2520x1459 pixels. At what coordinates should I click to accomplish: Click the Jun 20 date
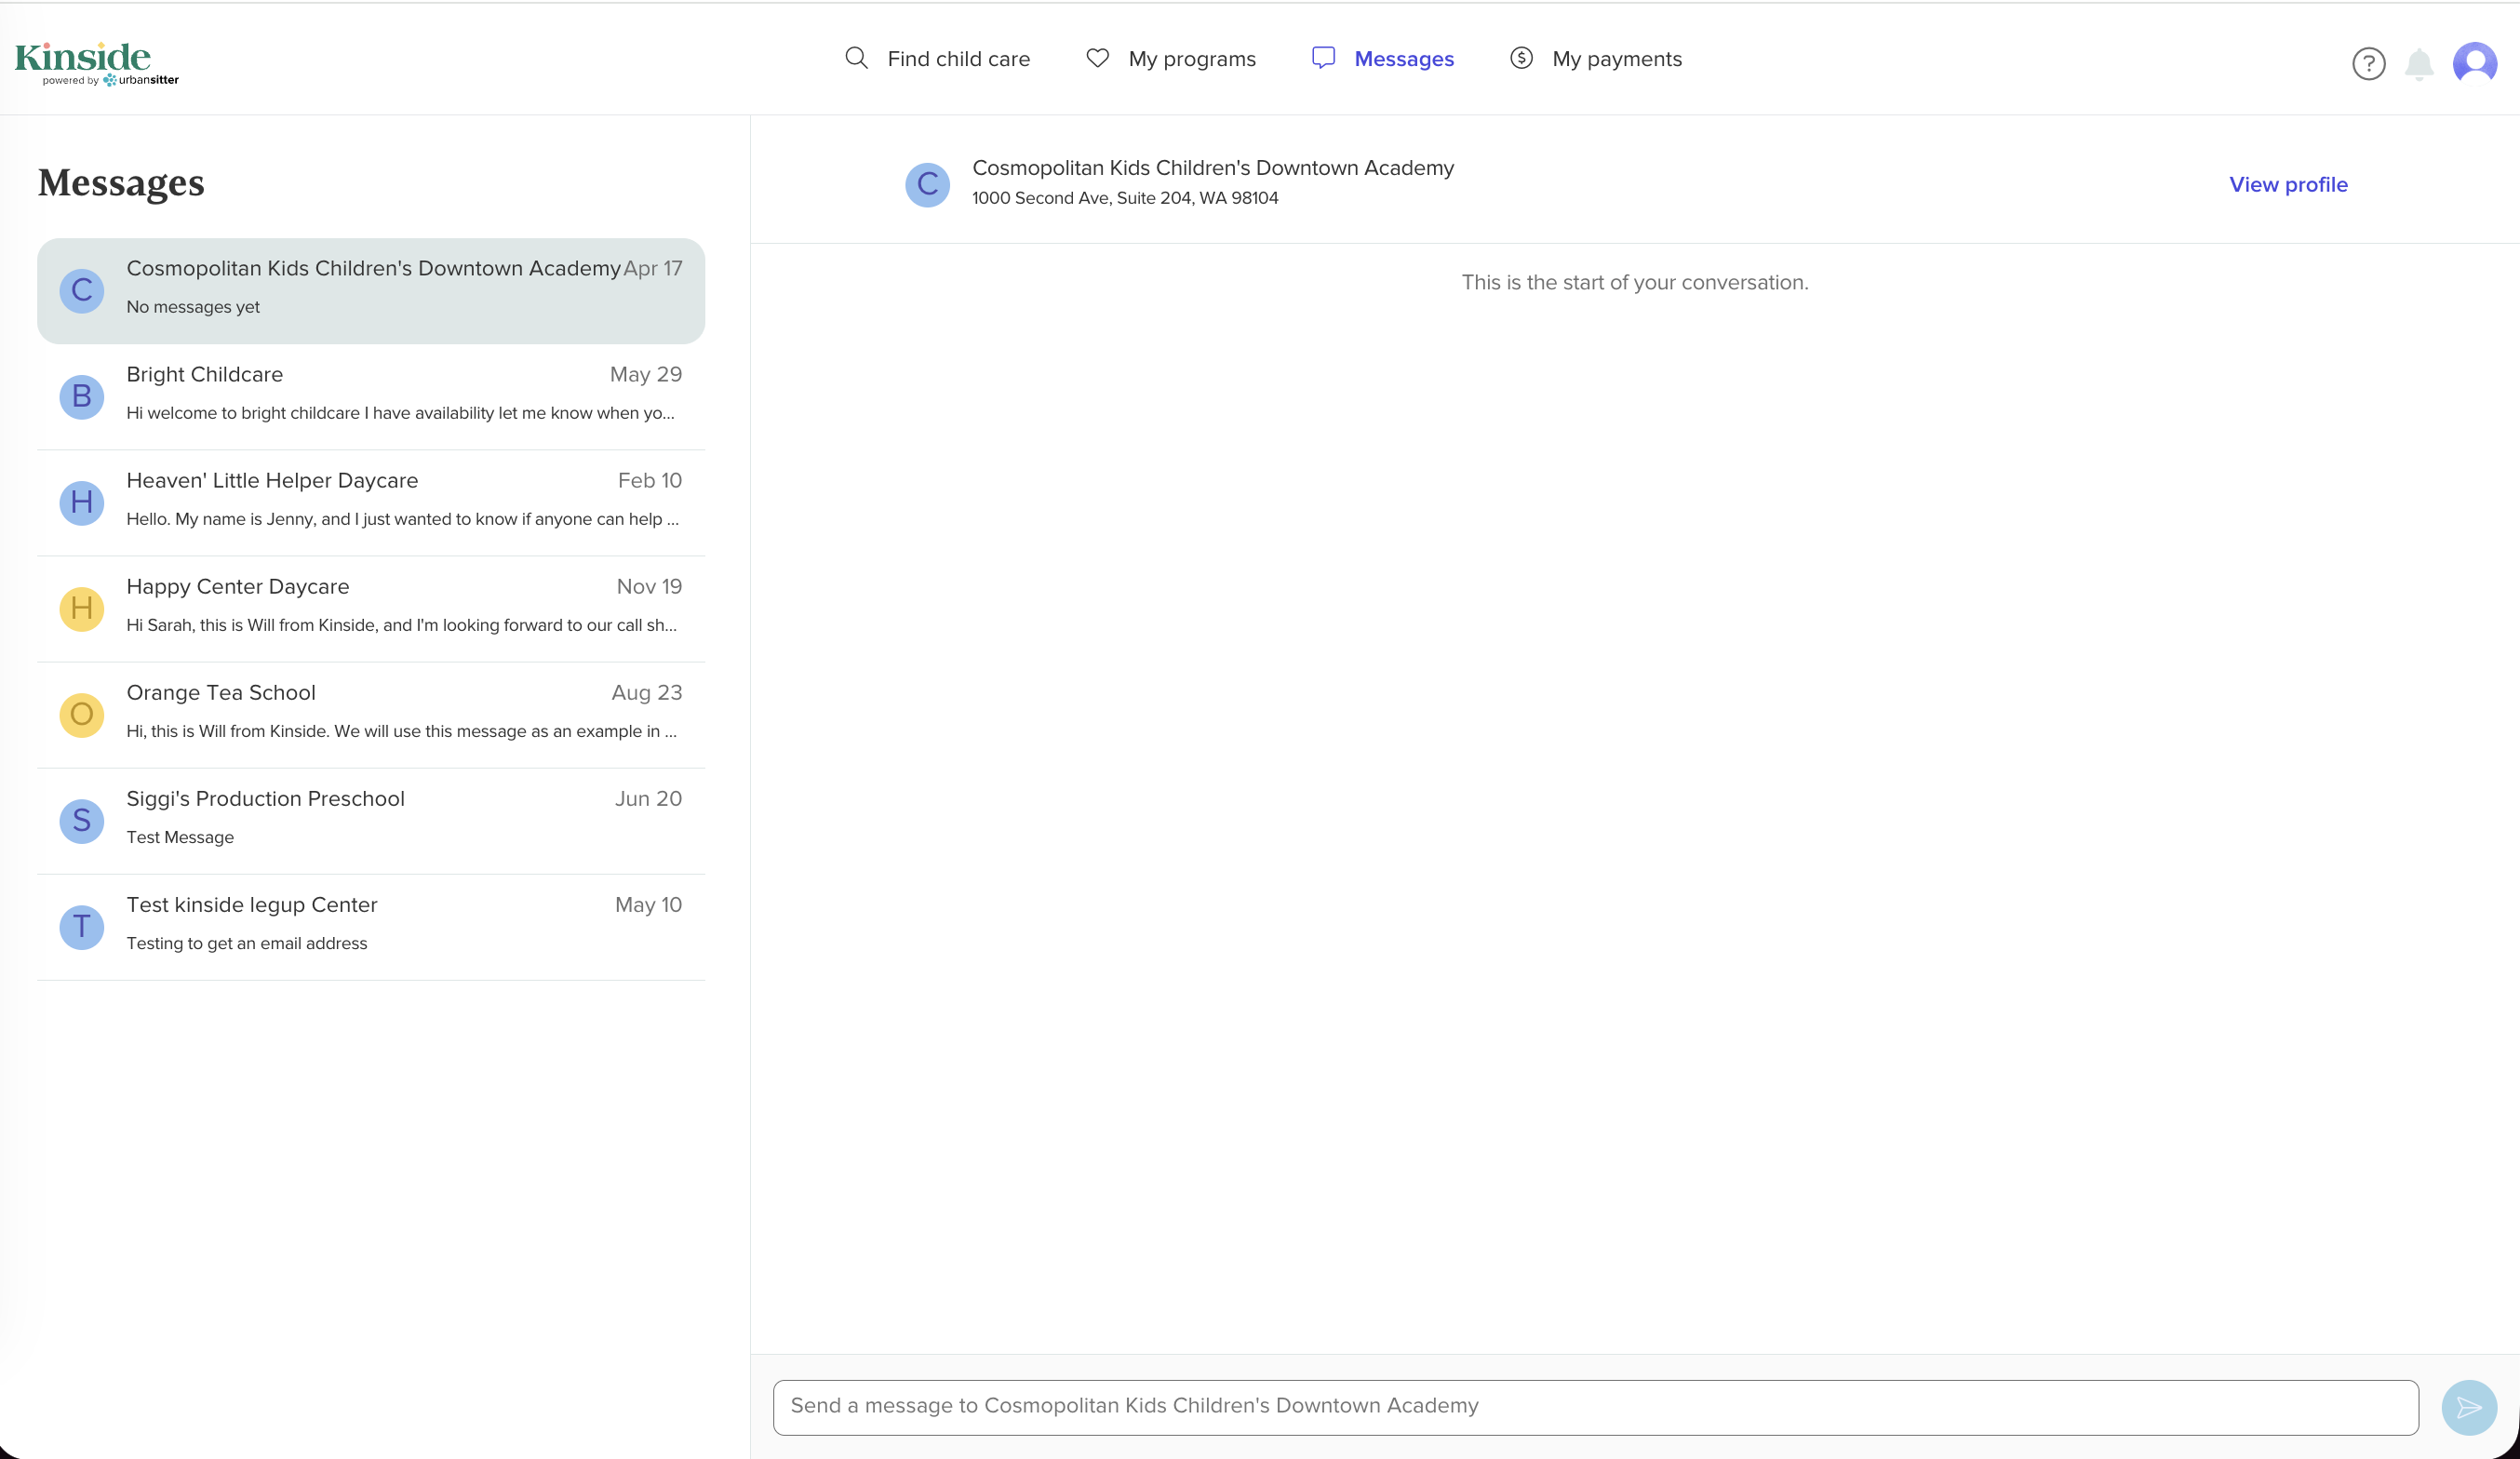coord(648,798)
